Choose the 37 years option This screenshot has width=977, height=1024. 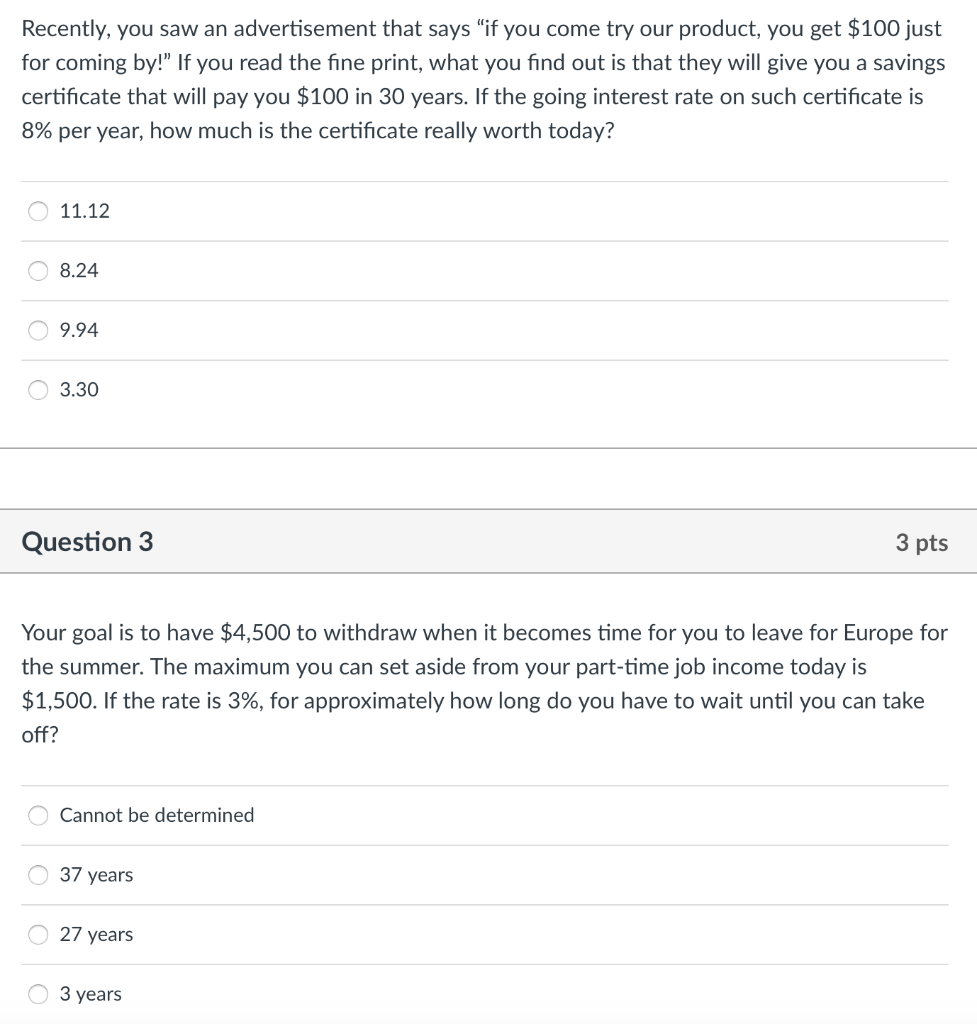[x=96, y=874]
